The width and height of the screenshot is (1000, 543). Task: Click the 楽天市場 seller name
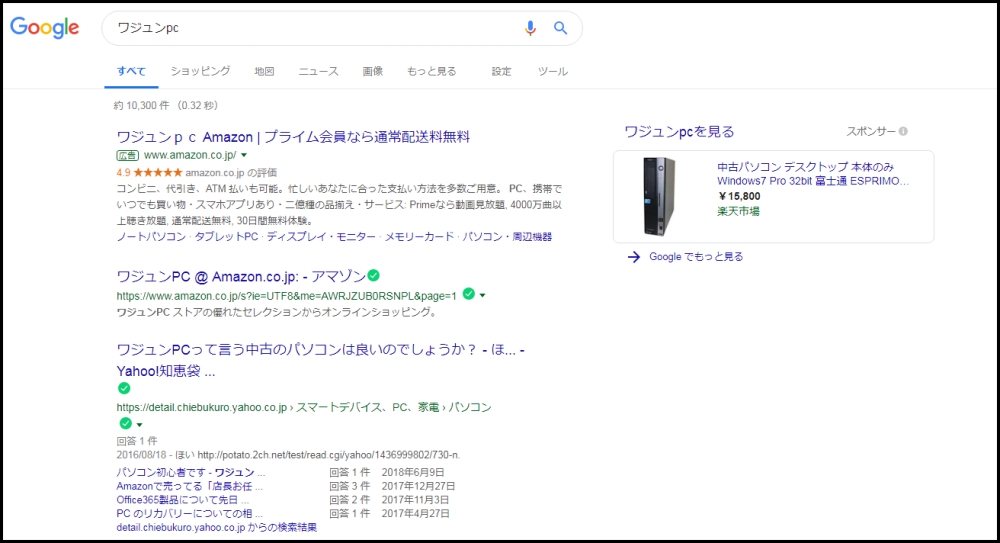[x=738, y=211]
